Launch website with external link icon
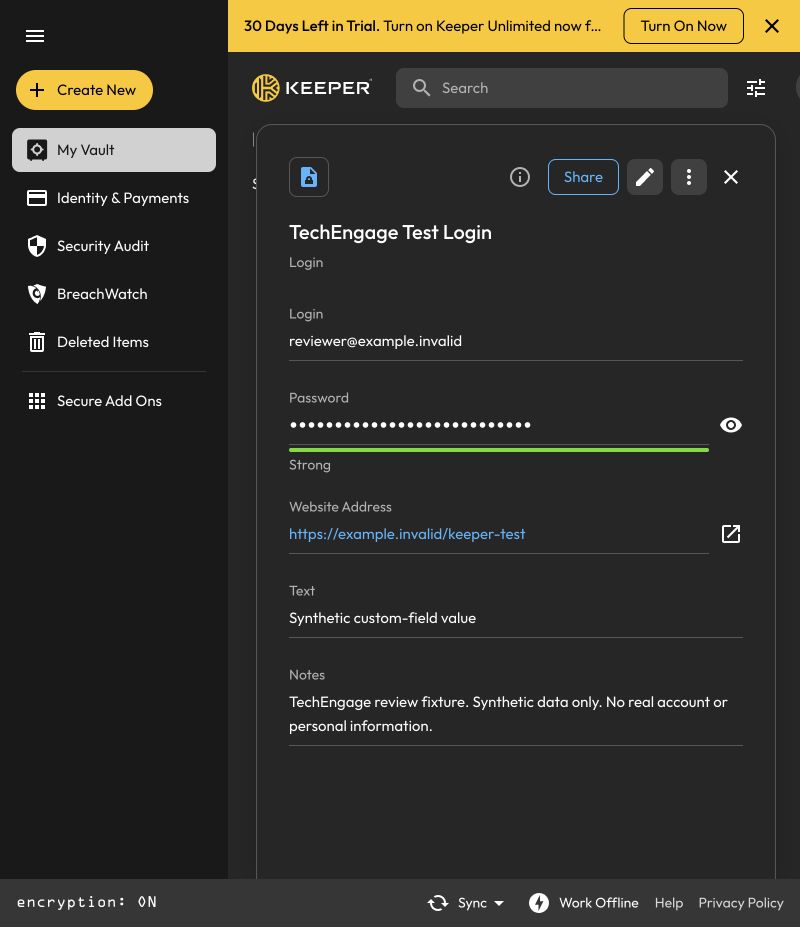 click(731, 534)
